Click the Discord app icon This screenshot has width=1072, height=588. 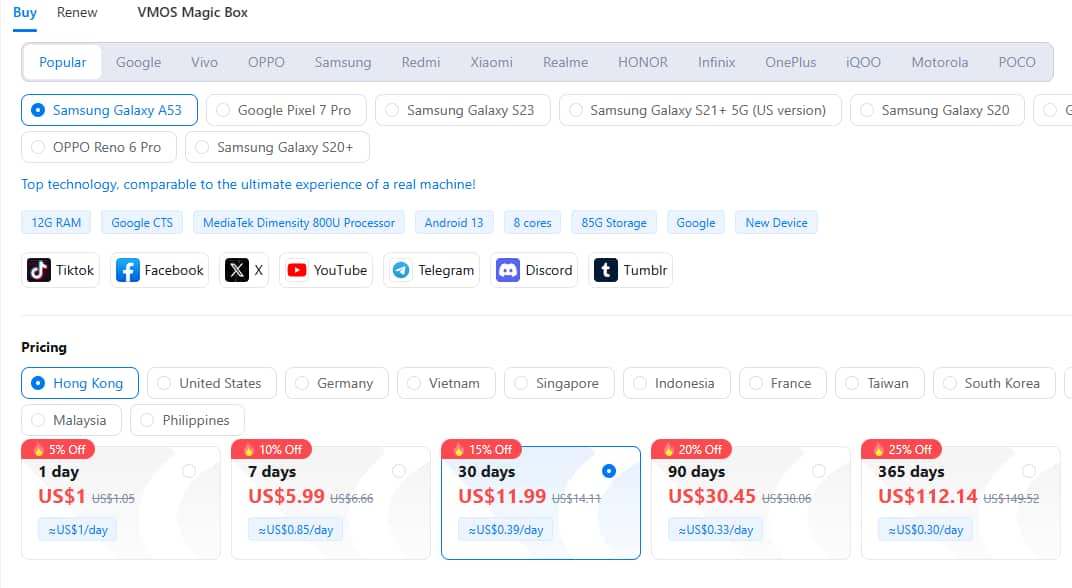508,270
